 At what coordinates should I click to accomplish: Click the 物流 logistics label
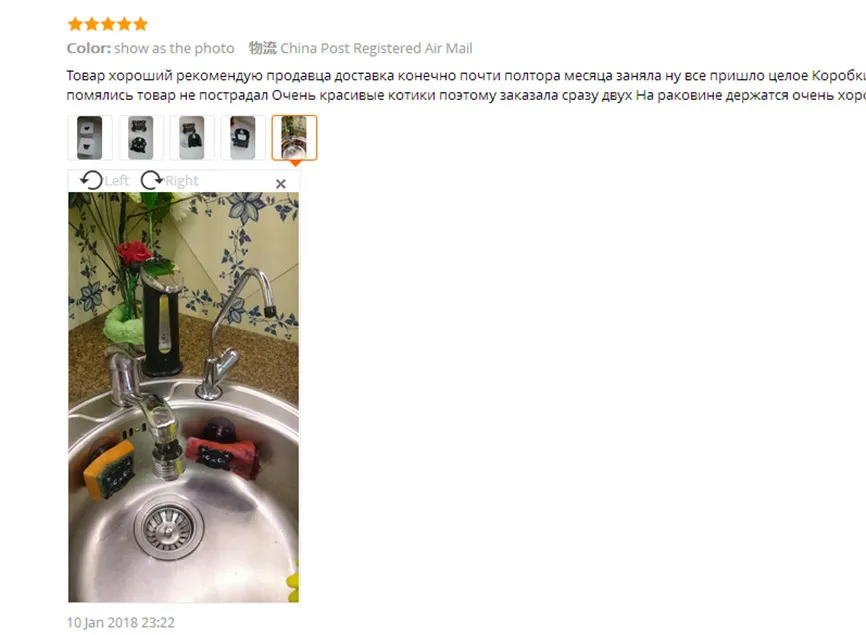[262, 48]
